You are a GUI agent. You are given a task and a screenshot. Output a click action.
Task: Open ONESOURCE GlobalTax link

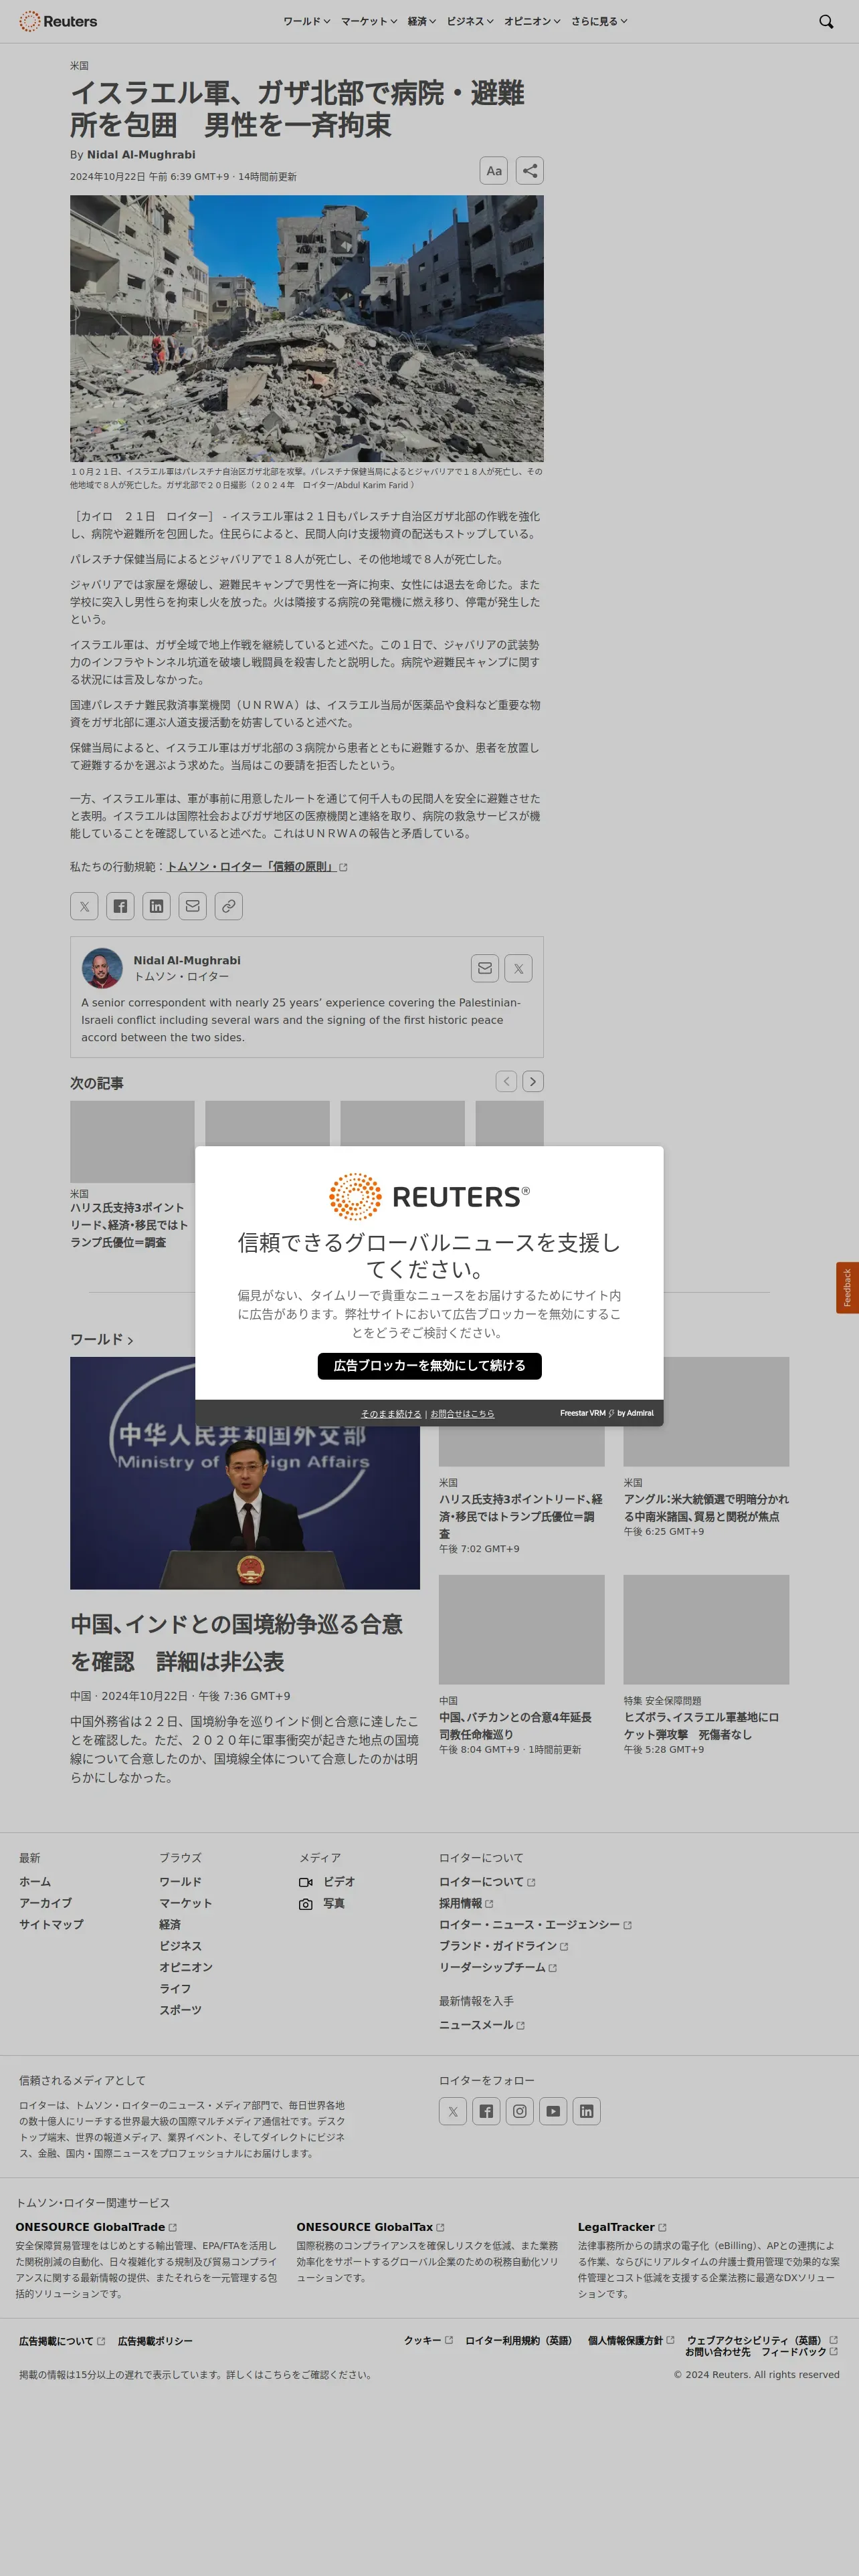(x=370, y=2227)
